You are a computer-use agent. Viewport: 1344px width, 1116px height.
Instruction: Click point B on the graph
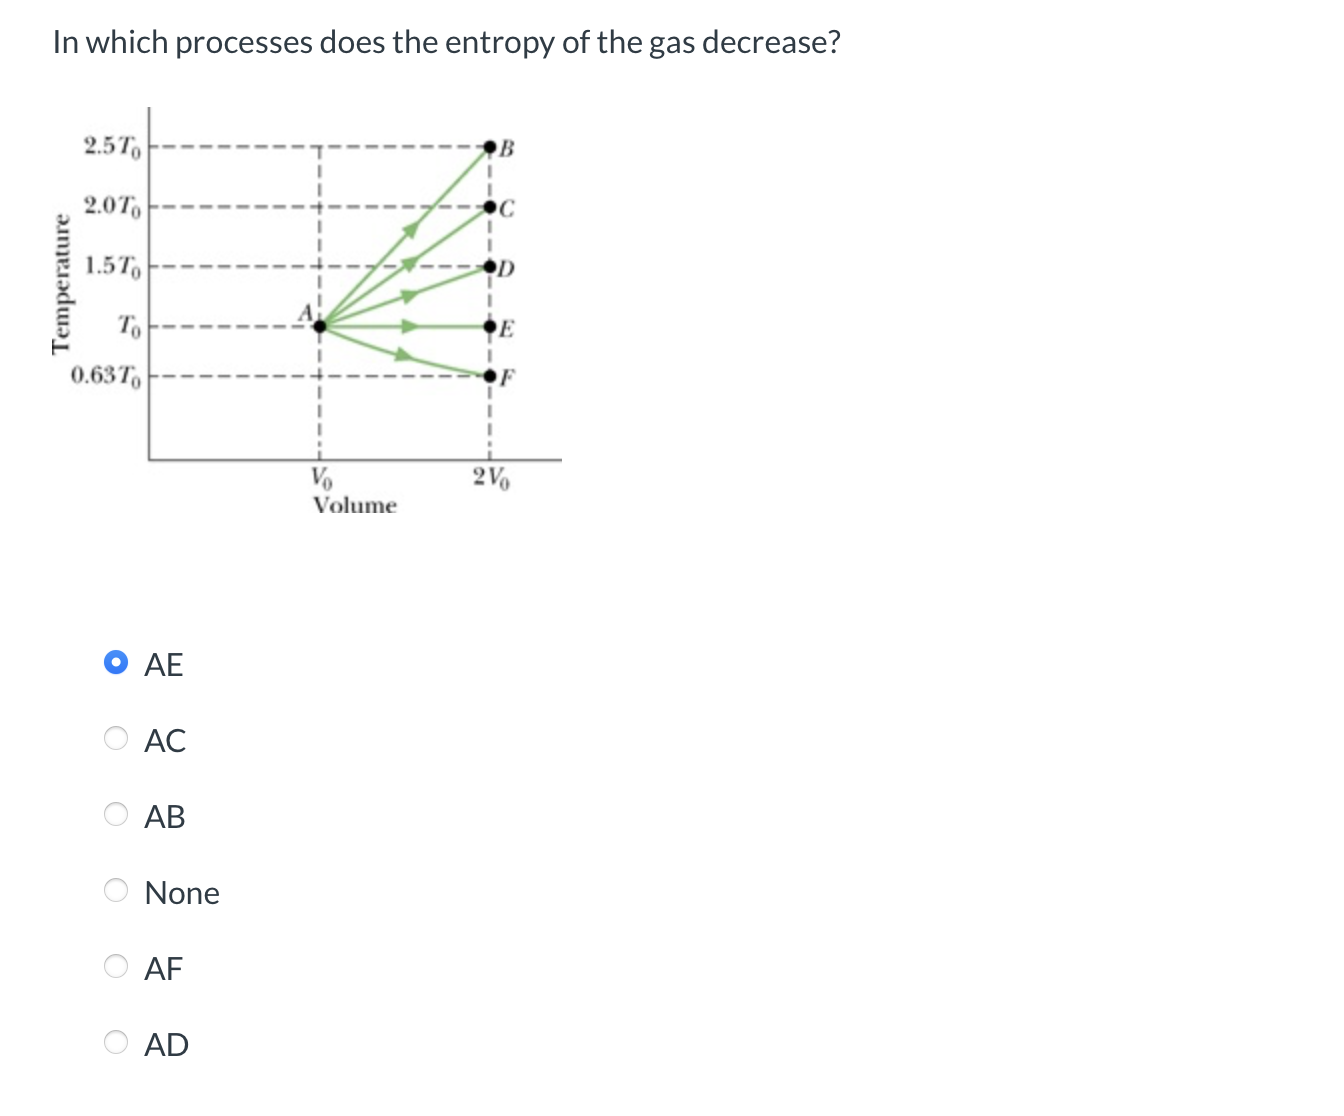491,146
